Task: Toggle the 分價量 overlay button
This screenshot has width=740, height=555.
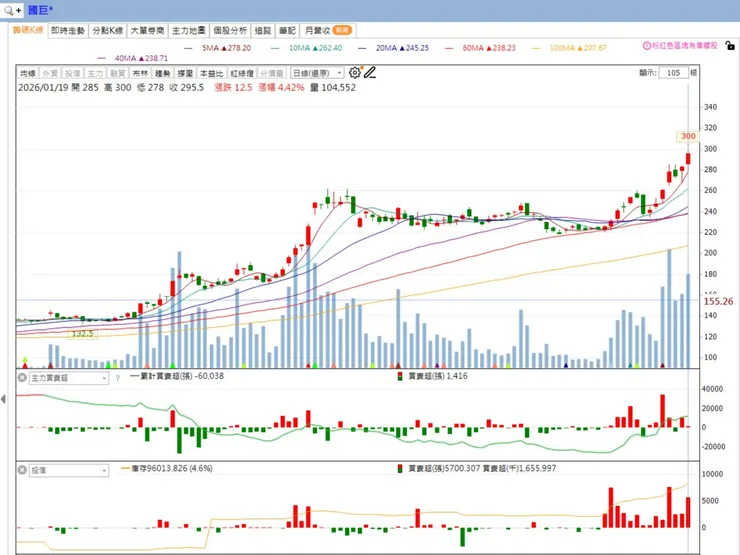Action: (272, 73)
